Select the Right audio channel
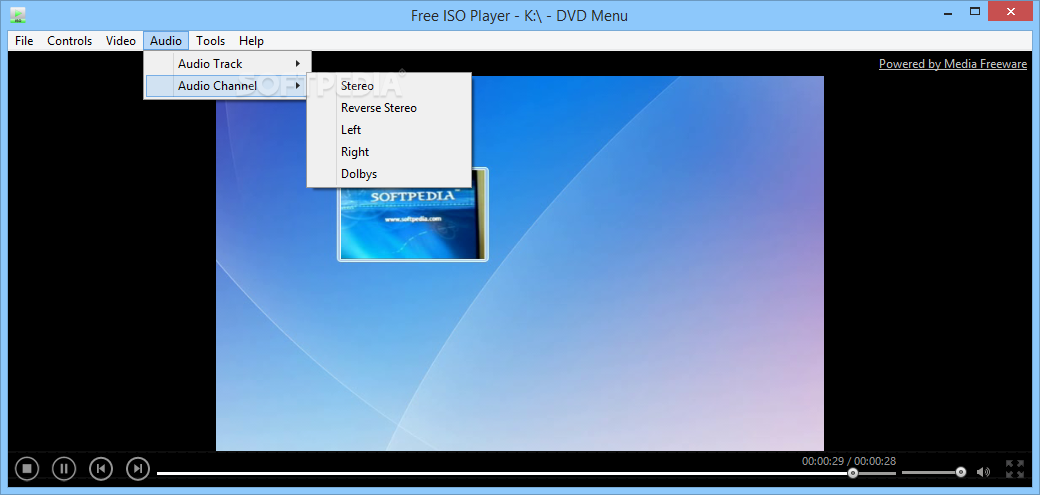Screen dimensions: 1040x495 (389, 152)
